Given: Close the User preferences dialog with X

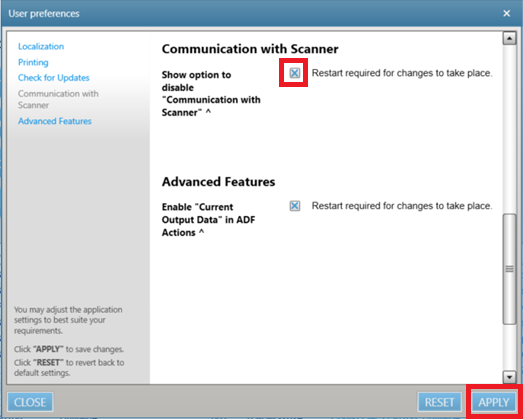Looking at the screenshot, I should tap(506, 13).
